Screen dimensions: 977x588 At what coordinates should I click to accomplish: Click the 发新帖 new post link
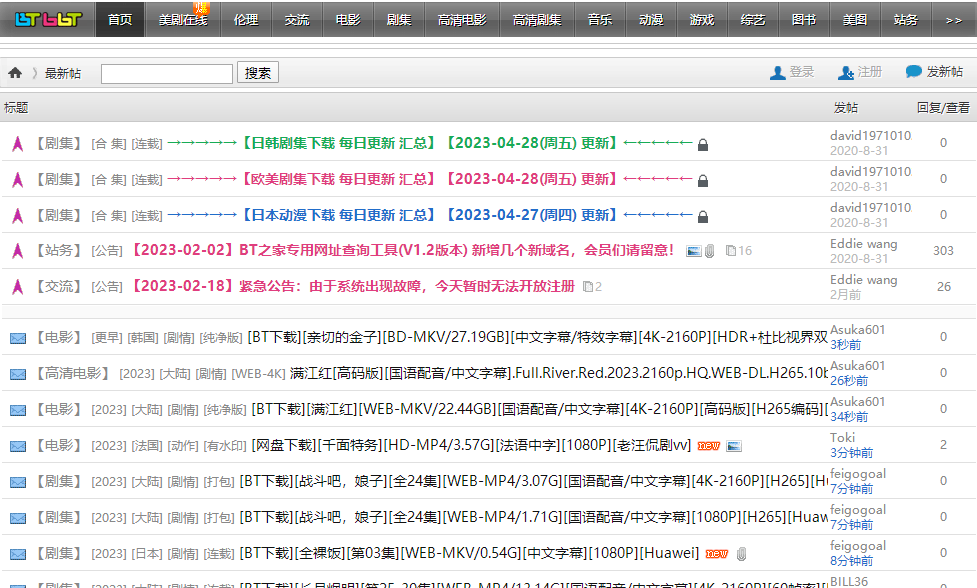point(945,72)
